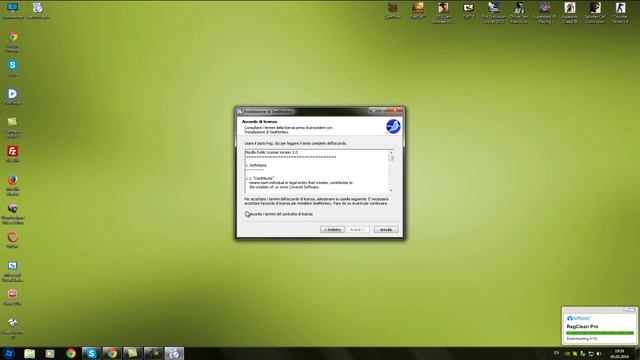Open the Superstars V8 Racing desktop shortcut
The width and height of the screenshot is (640, 360).
coord(544,12)
